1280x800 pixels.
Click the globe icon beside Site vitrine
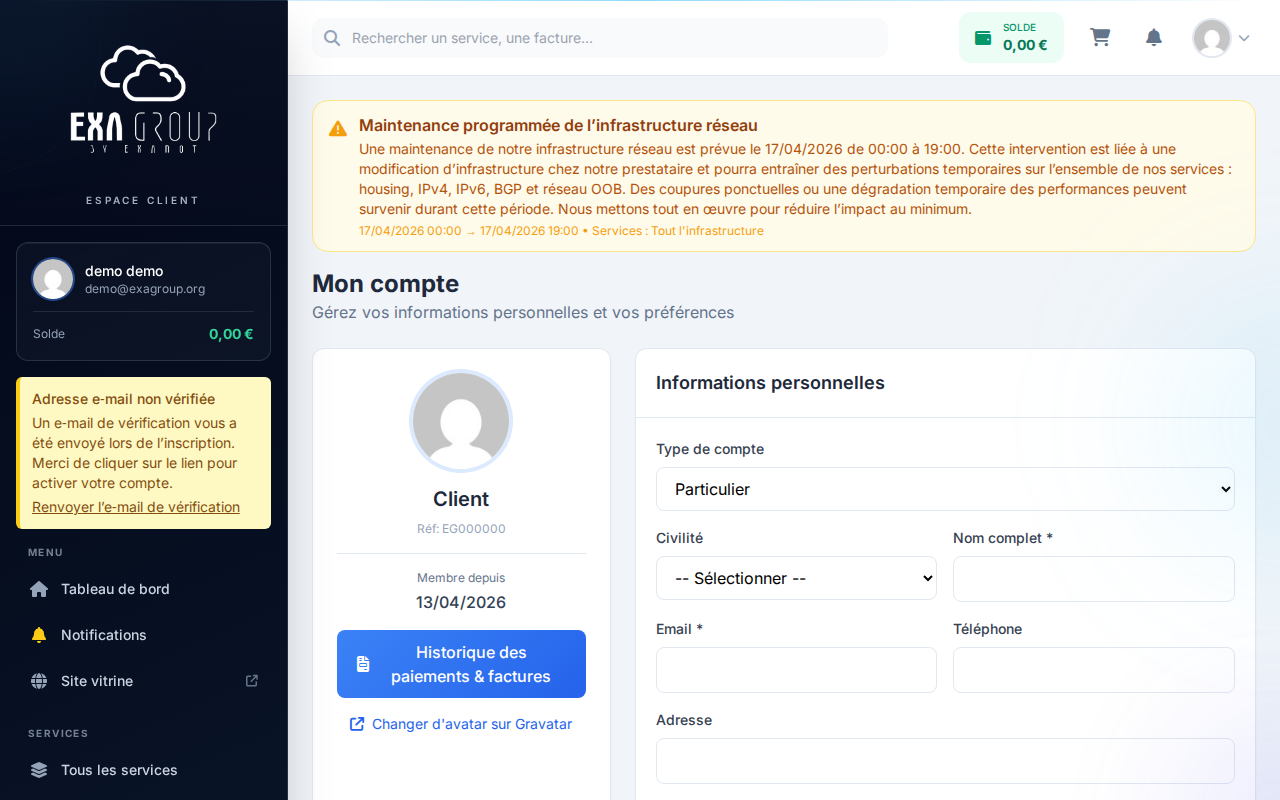pyautogui.click(x=39, y=681)
